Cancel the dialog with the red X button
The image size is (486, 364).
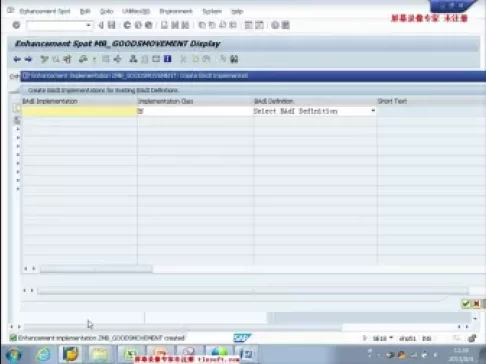[476, 304]
